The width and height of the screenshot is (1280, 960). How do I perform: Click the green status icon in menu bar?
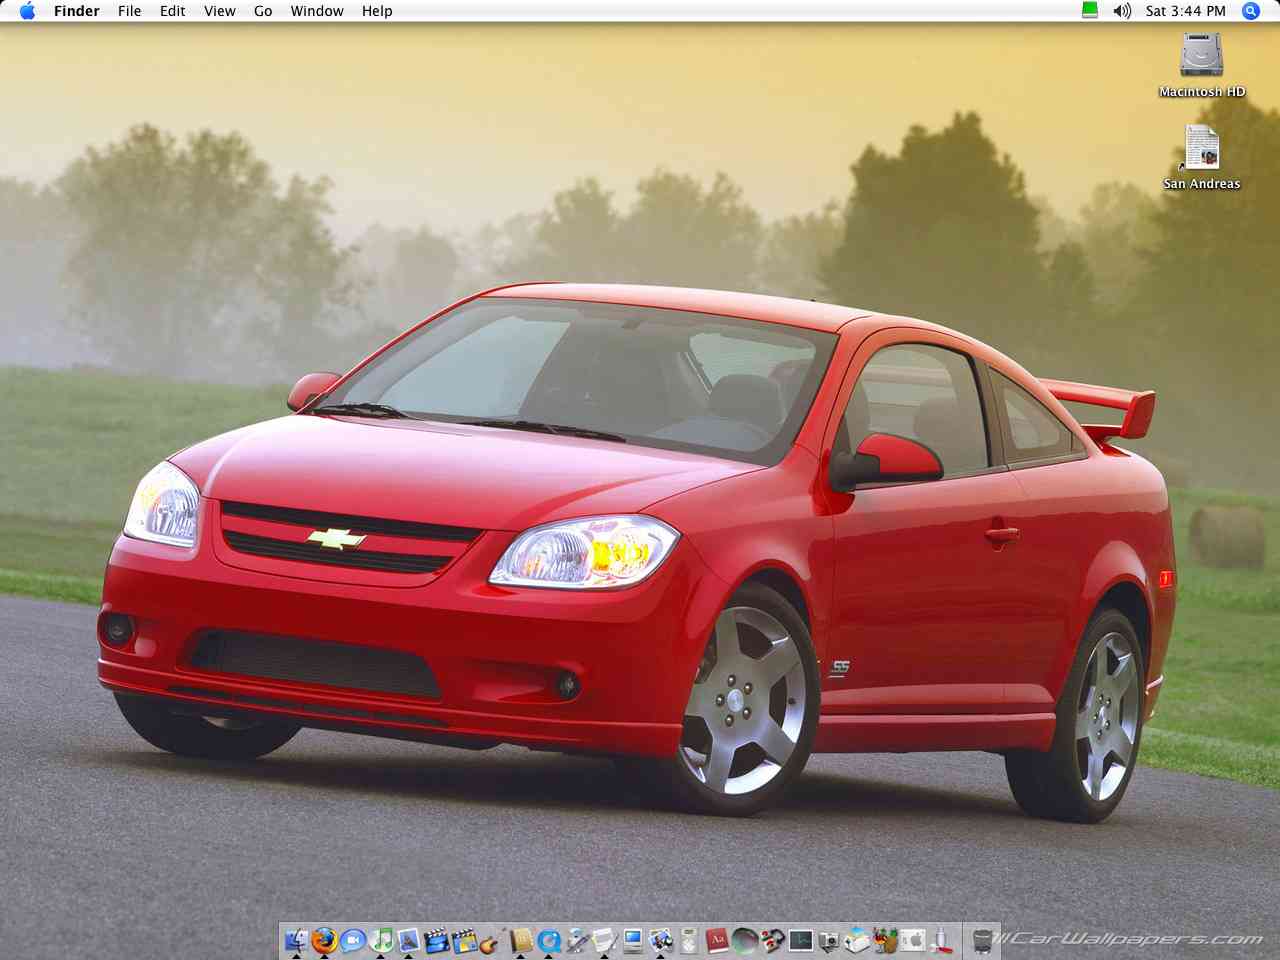tap(1090, 11)
